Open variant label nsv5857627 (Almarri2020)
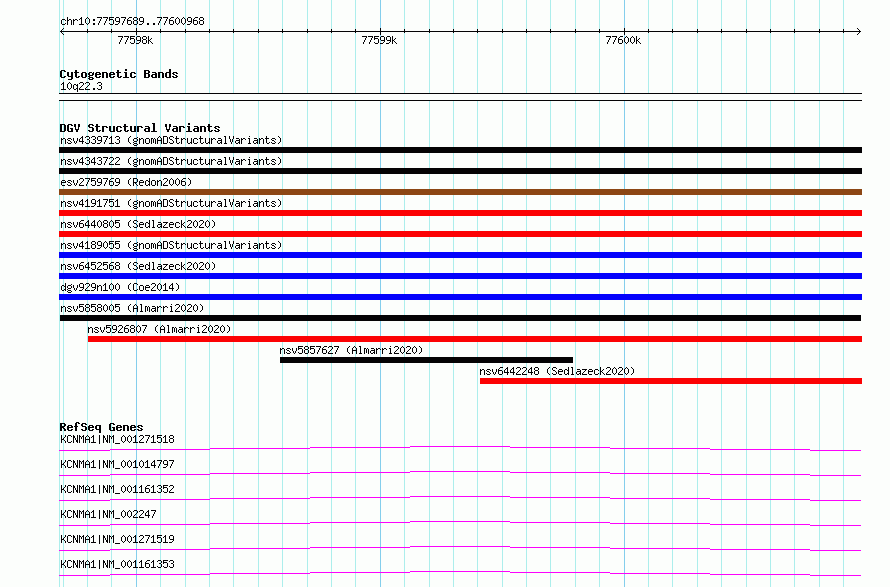Image resolution: width=890 pixels, height=587 pixels. (x=351, y=350)
